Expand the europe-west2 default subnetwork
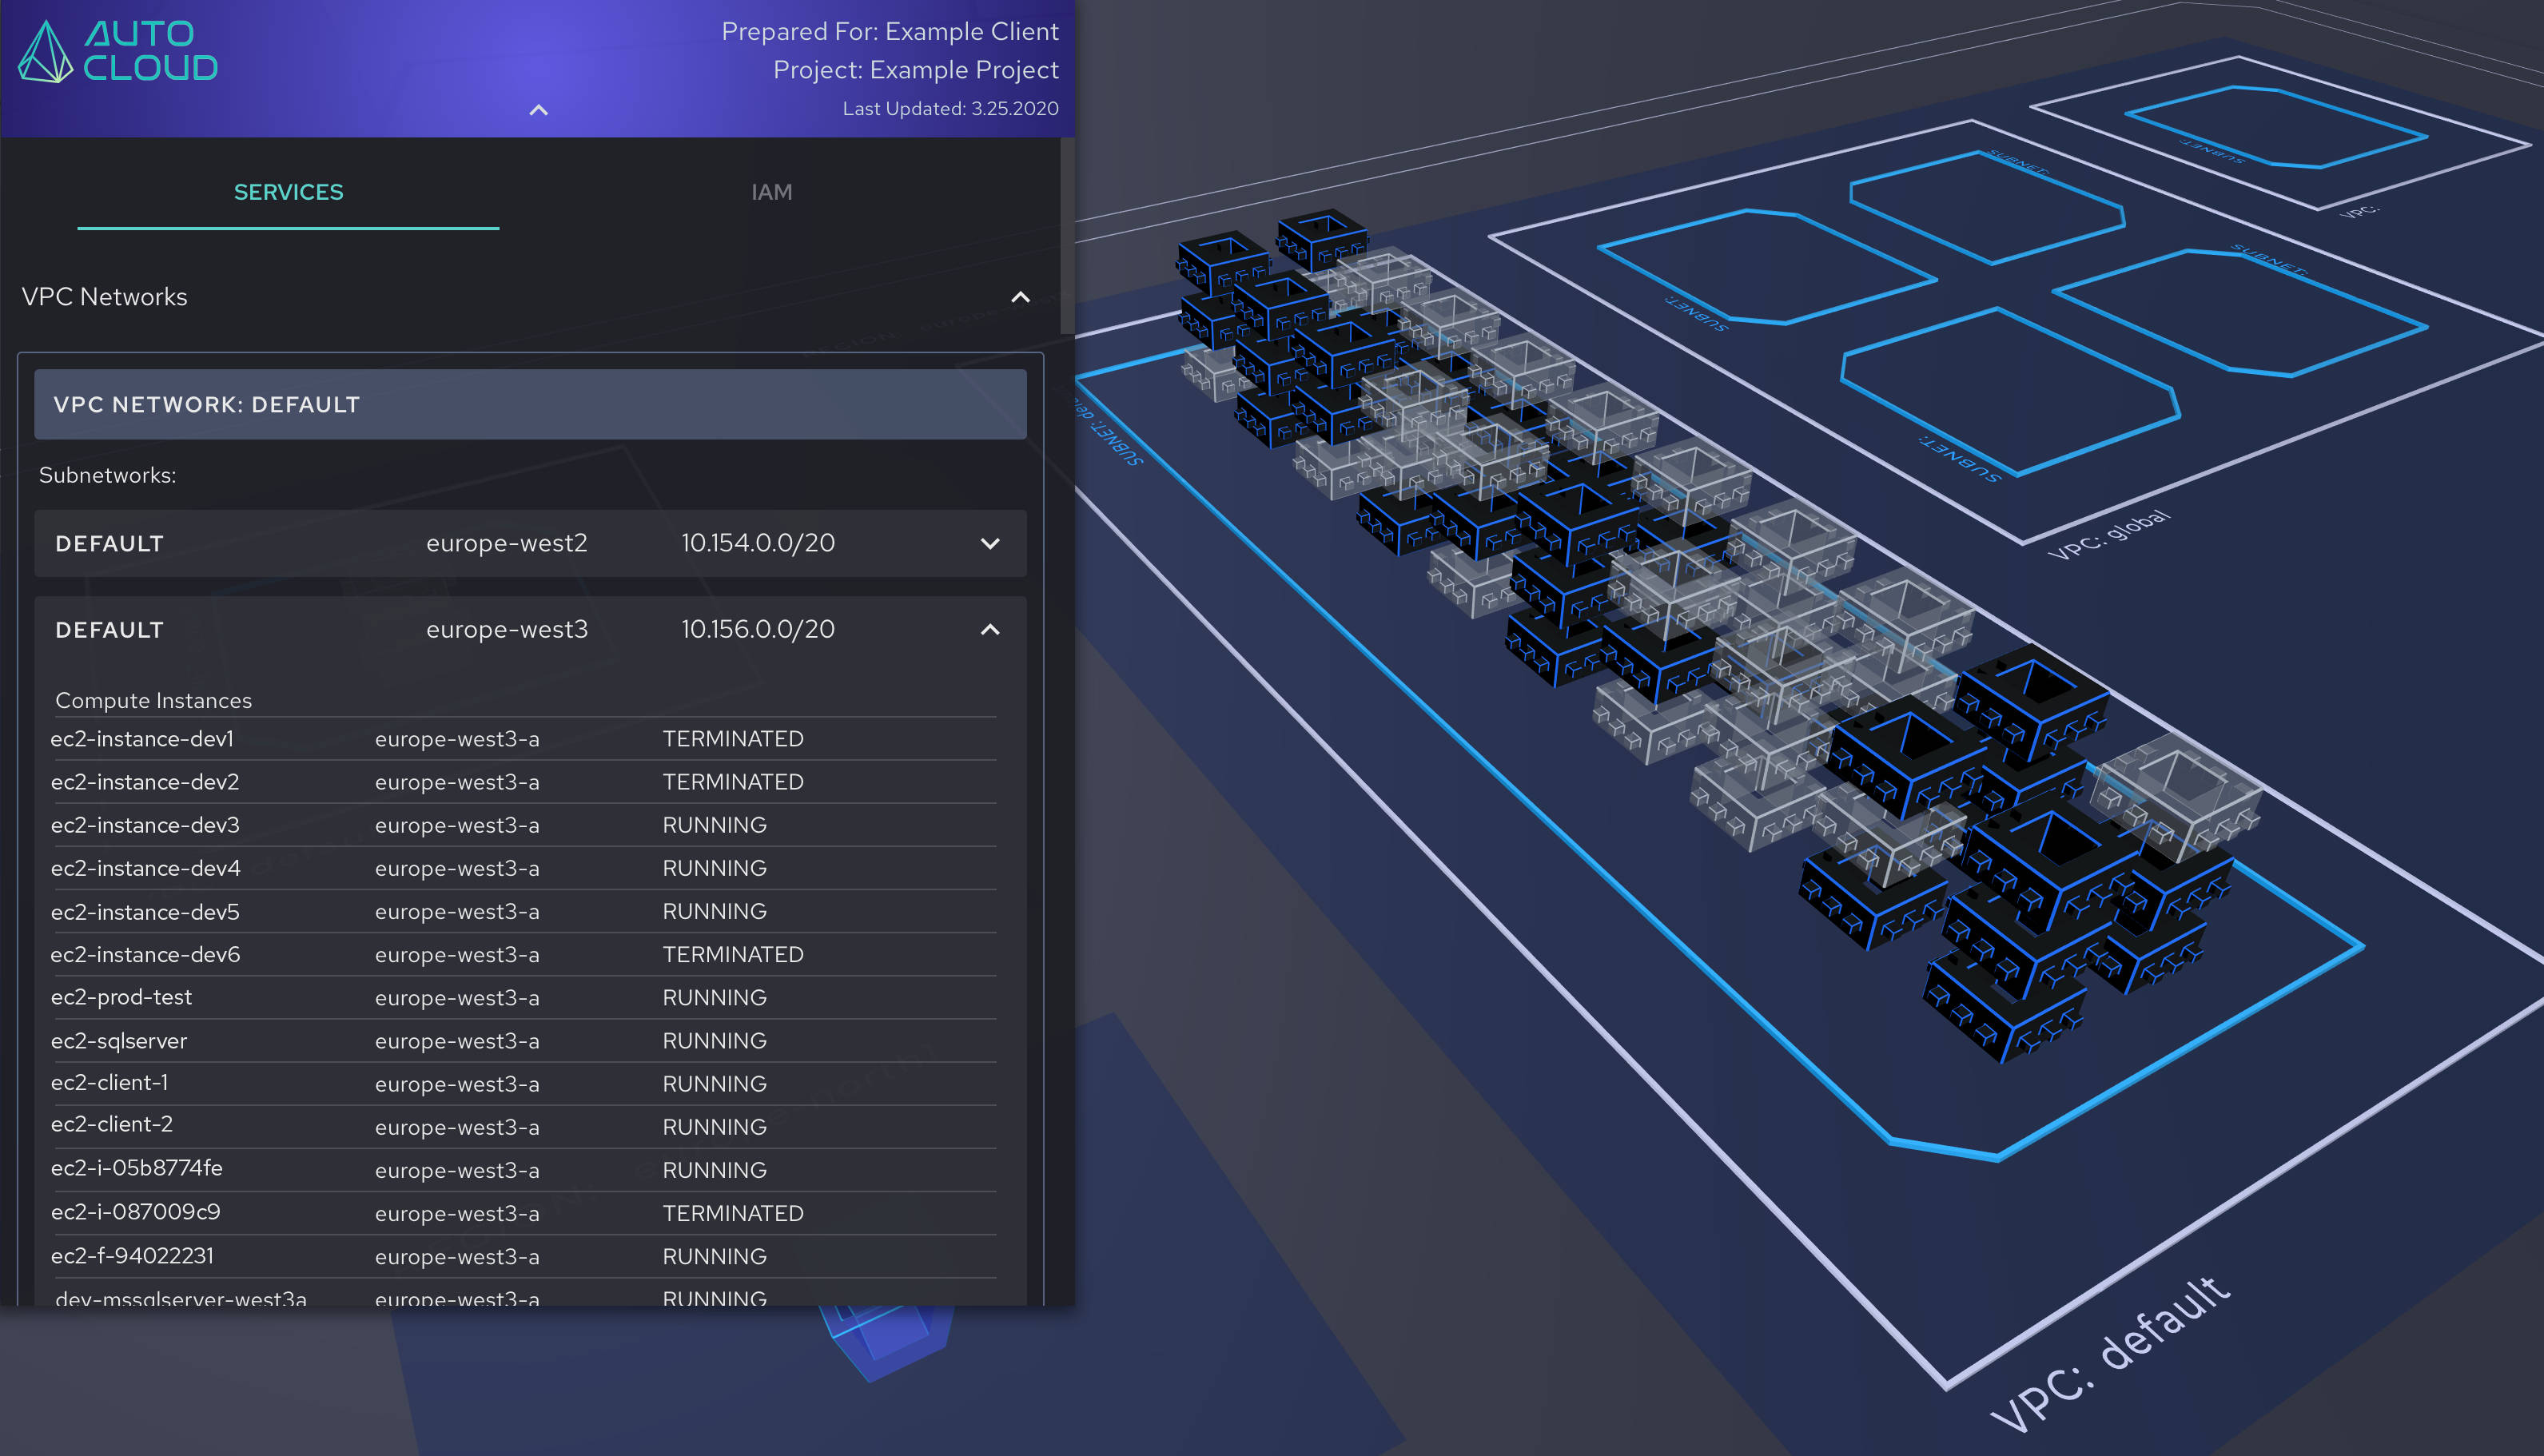 click(x=989, y=544)
